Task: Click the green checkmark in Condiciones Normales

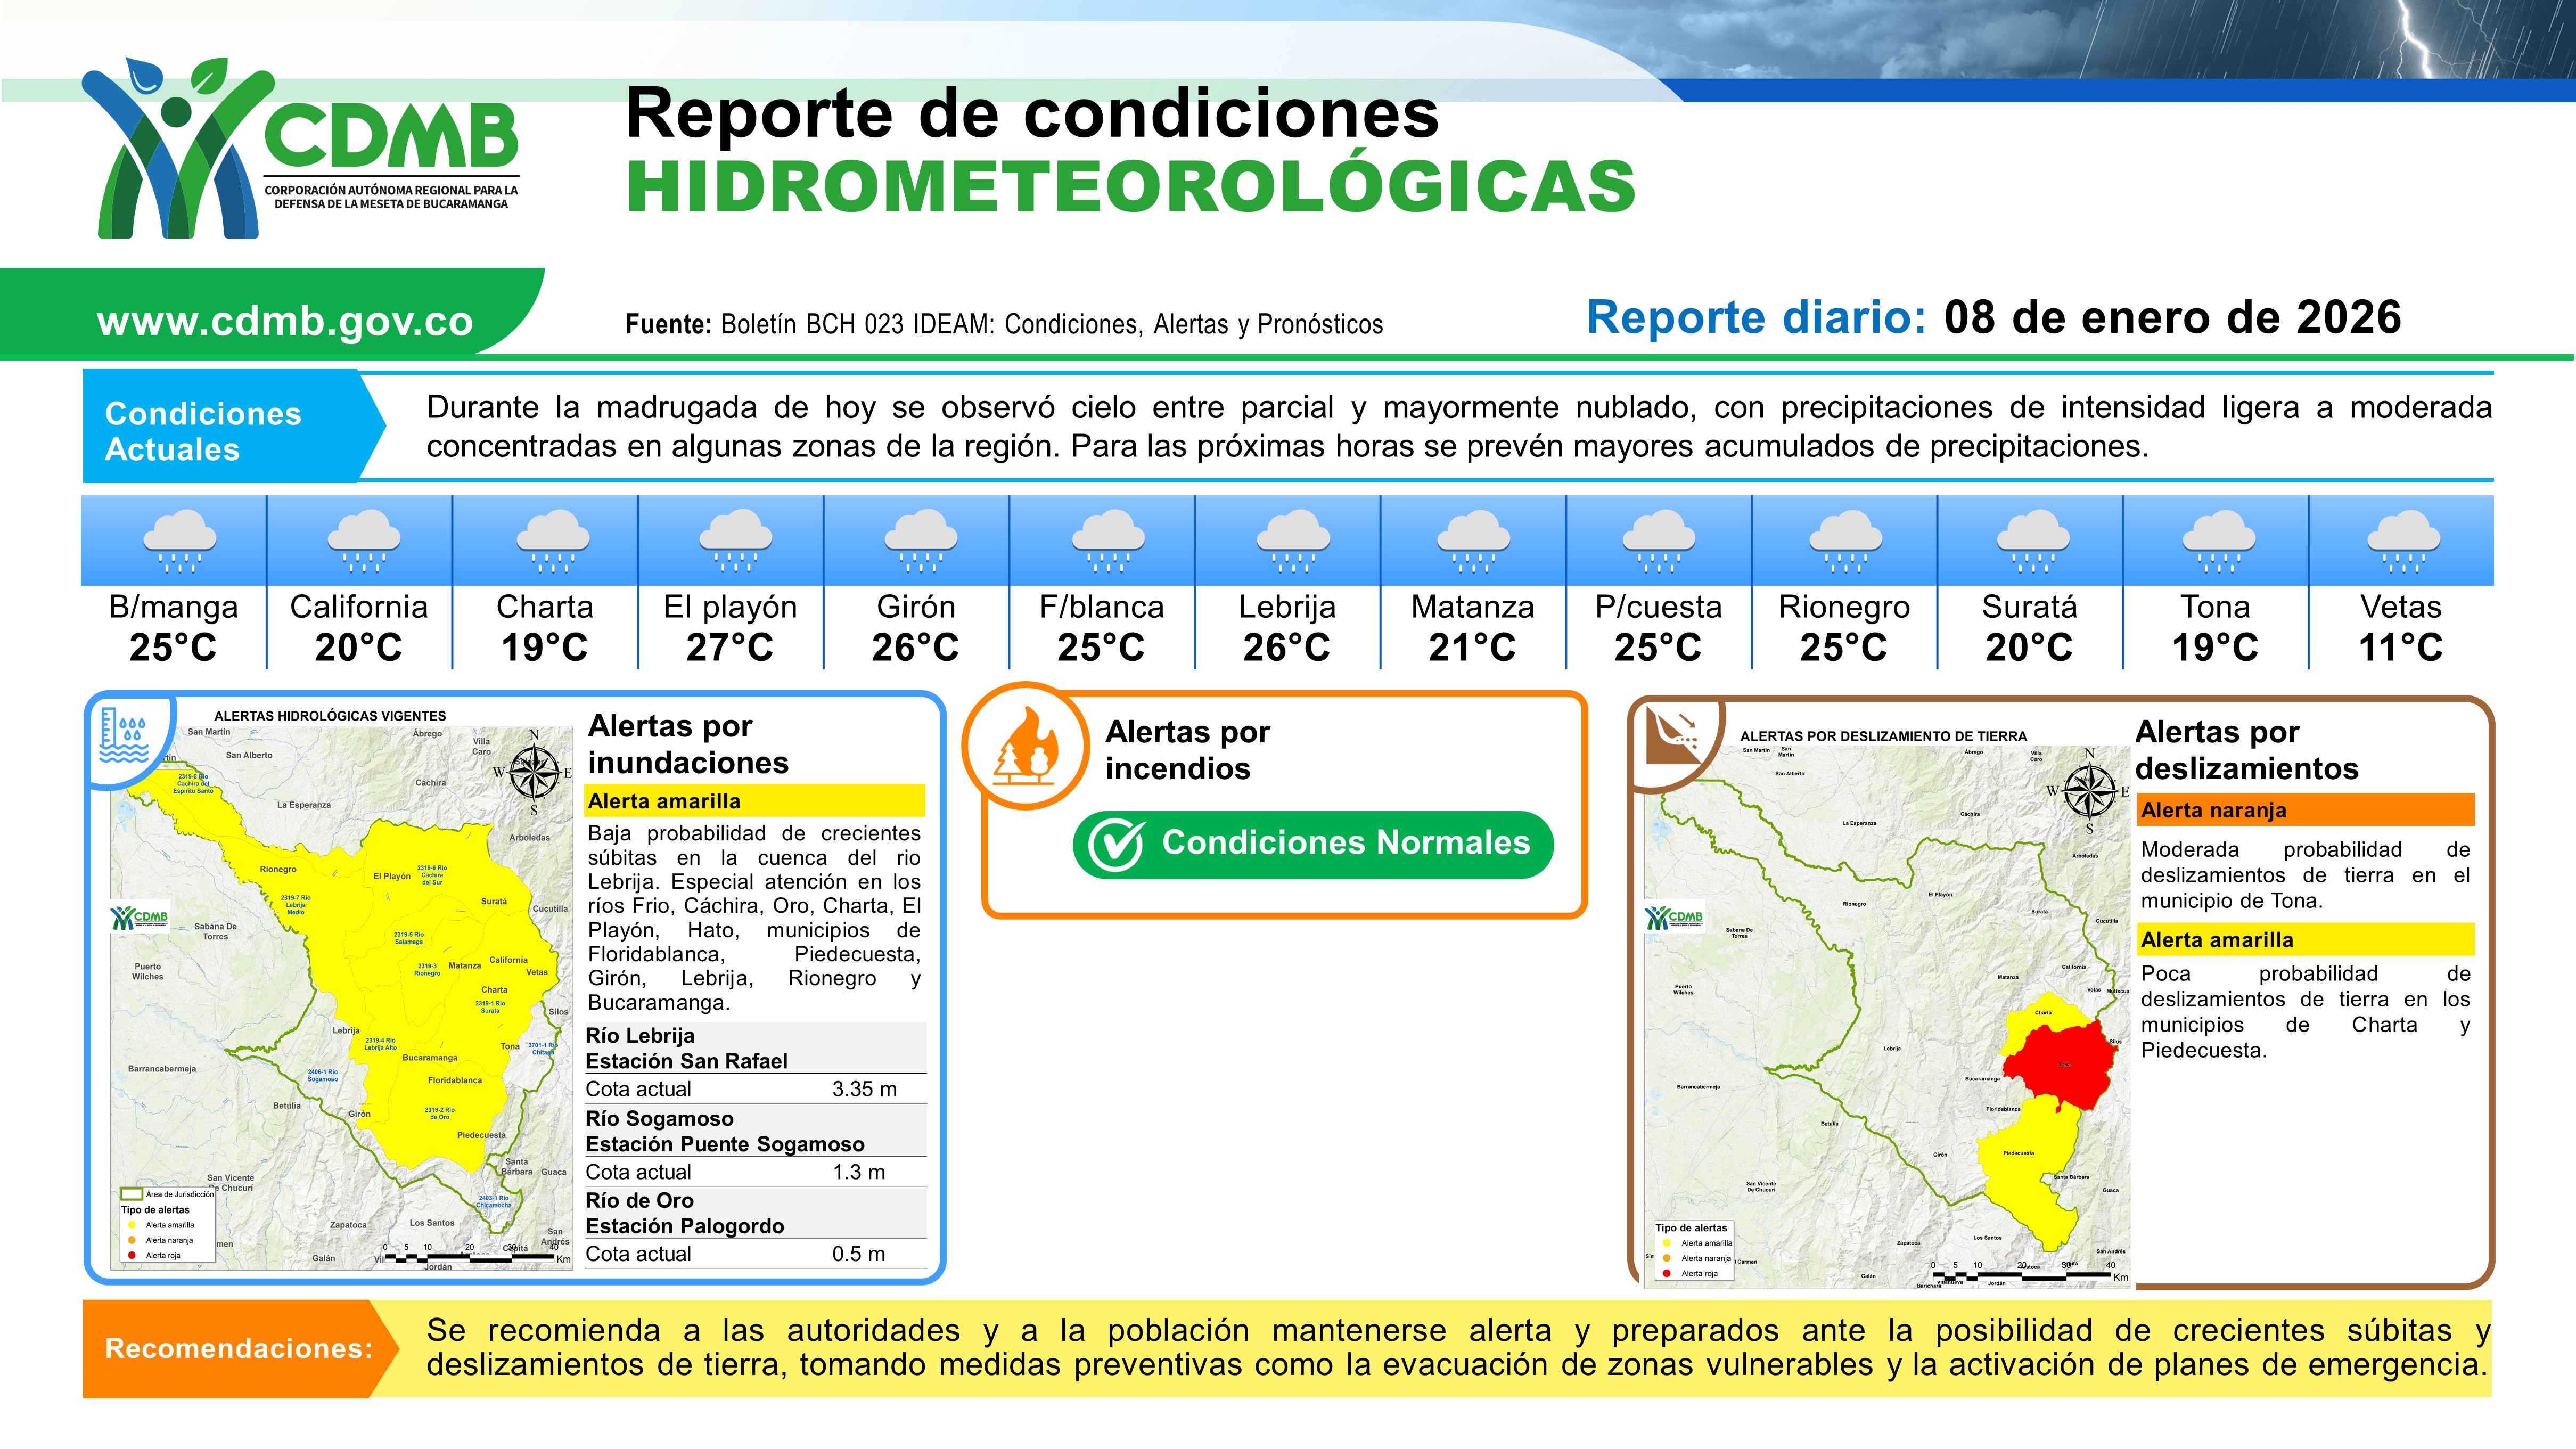Action: pos(1115,845)
